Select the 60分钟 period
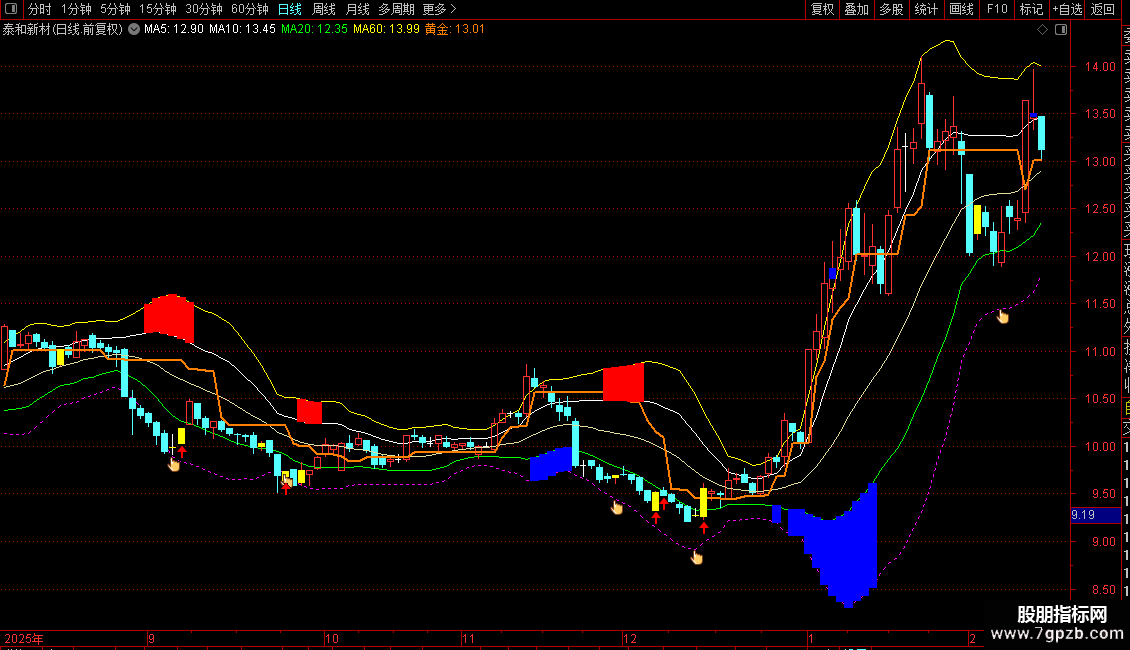 249,9
